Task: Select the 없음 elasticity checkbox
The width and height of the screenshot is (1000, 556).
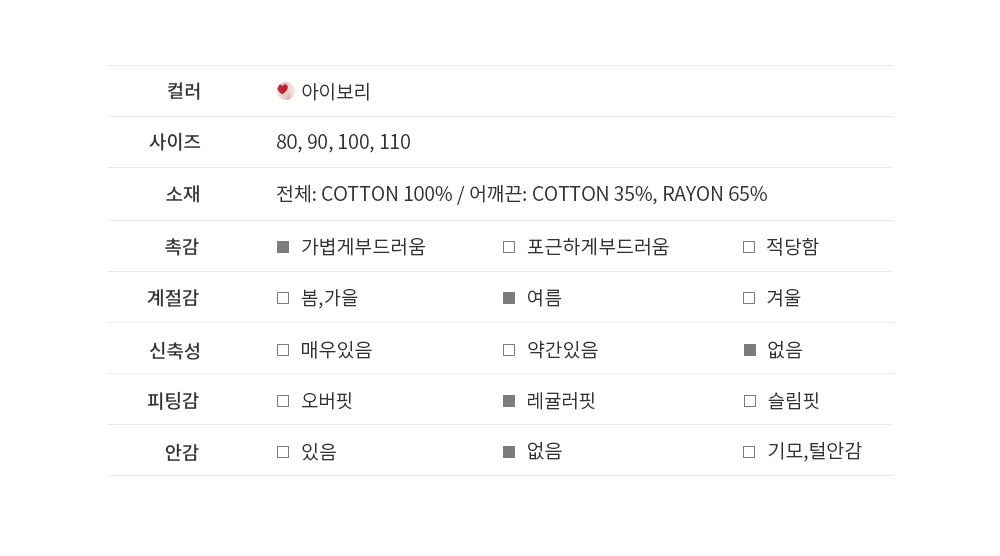Action: tap(749, 350)
